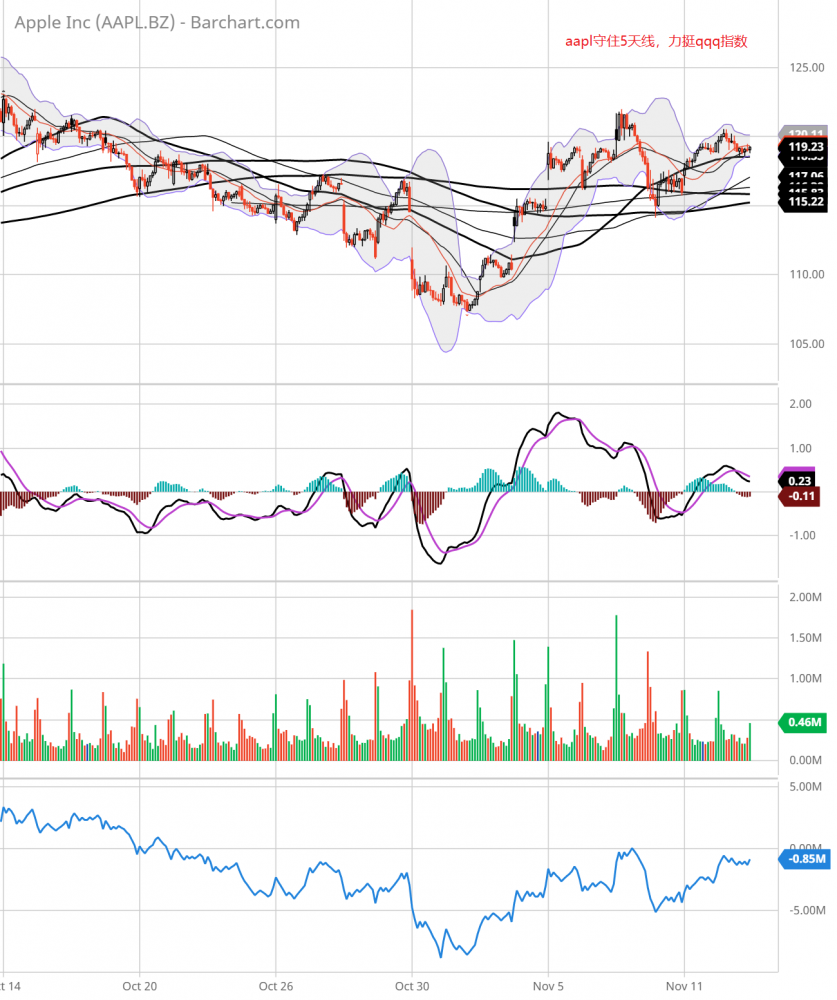
Task: Click the 5.00M axis label in bottom panel
Action: point(805,787)
